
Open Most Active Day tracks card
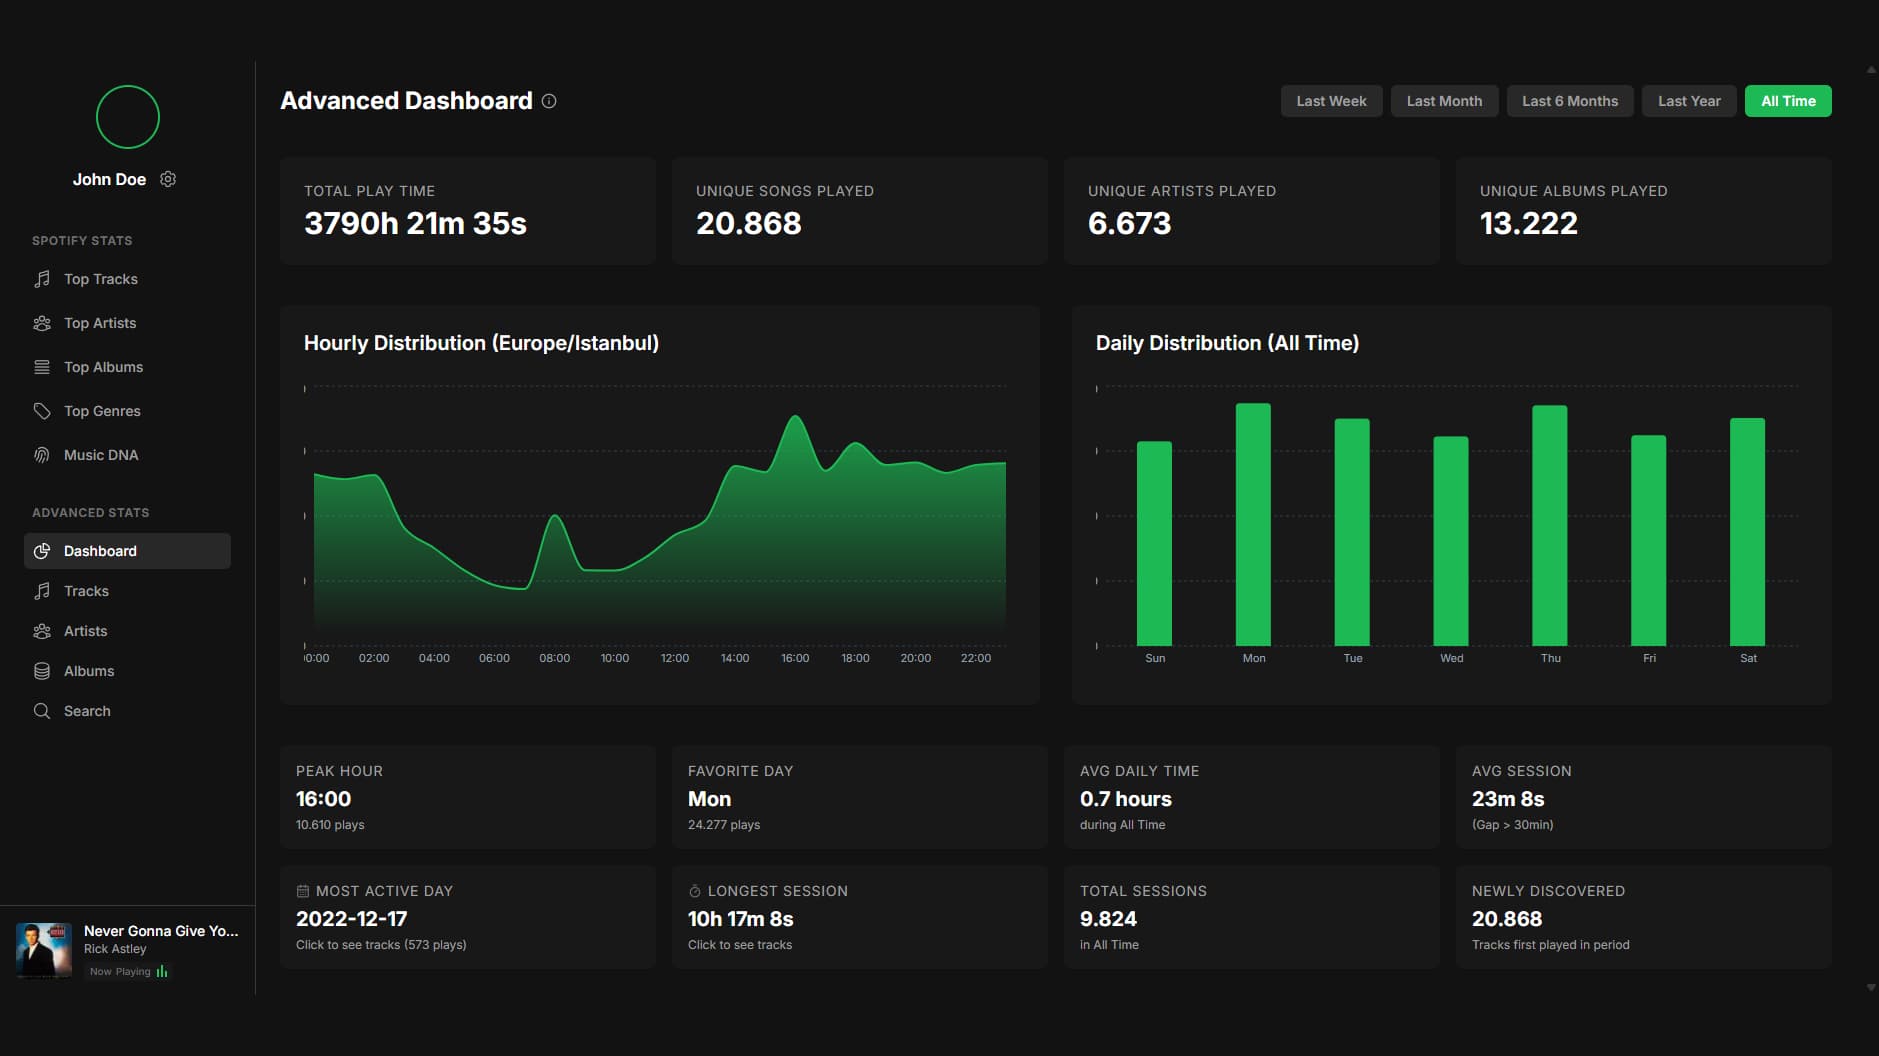click(x=467, y=917)
